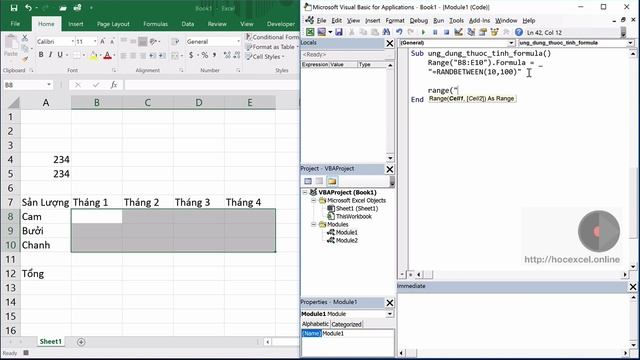Click the Paste button in Excel ribbon
The width and height of the screenshot is (640, 360).
11,46
